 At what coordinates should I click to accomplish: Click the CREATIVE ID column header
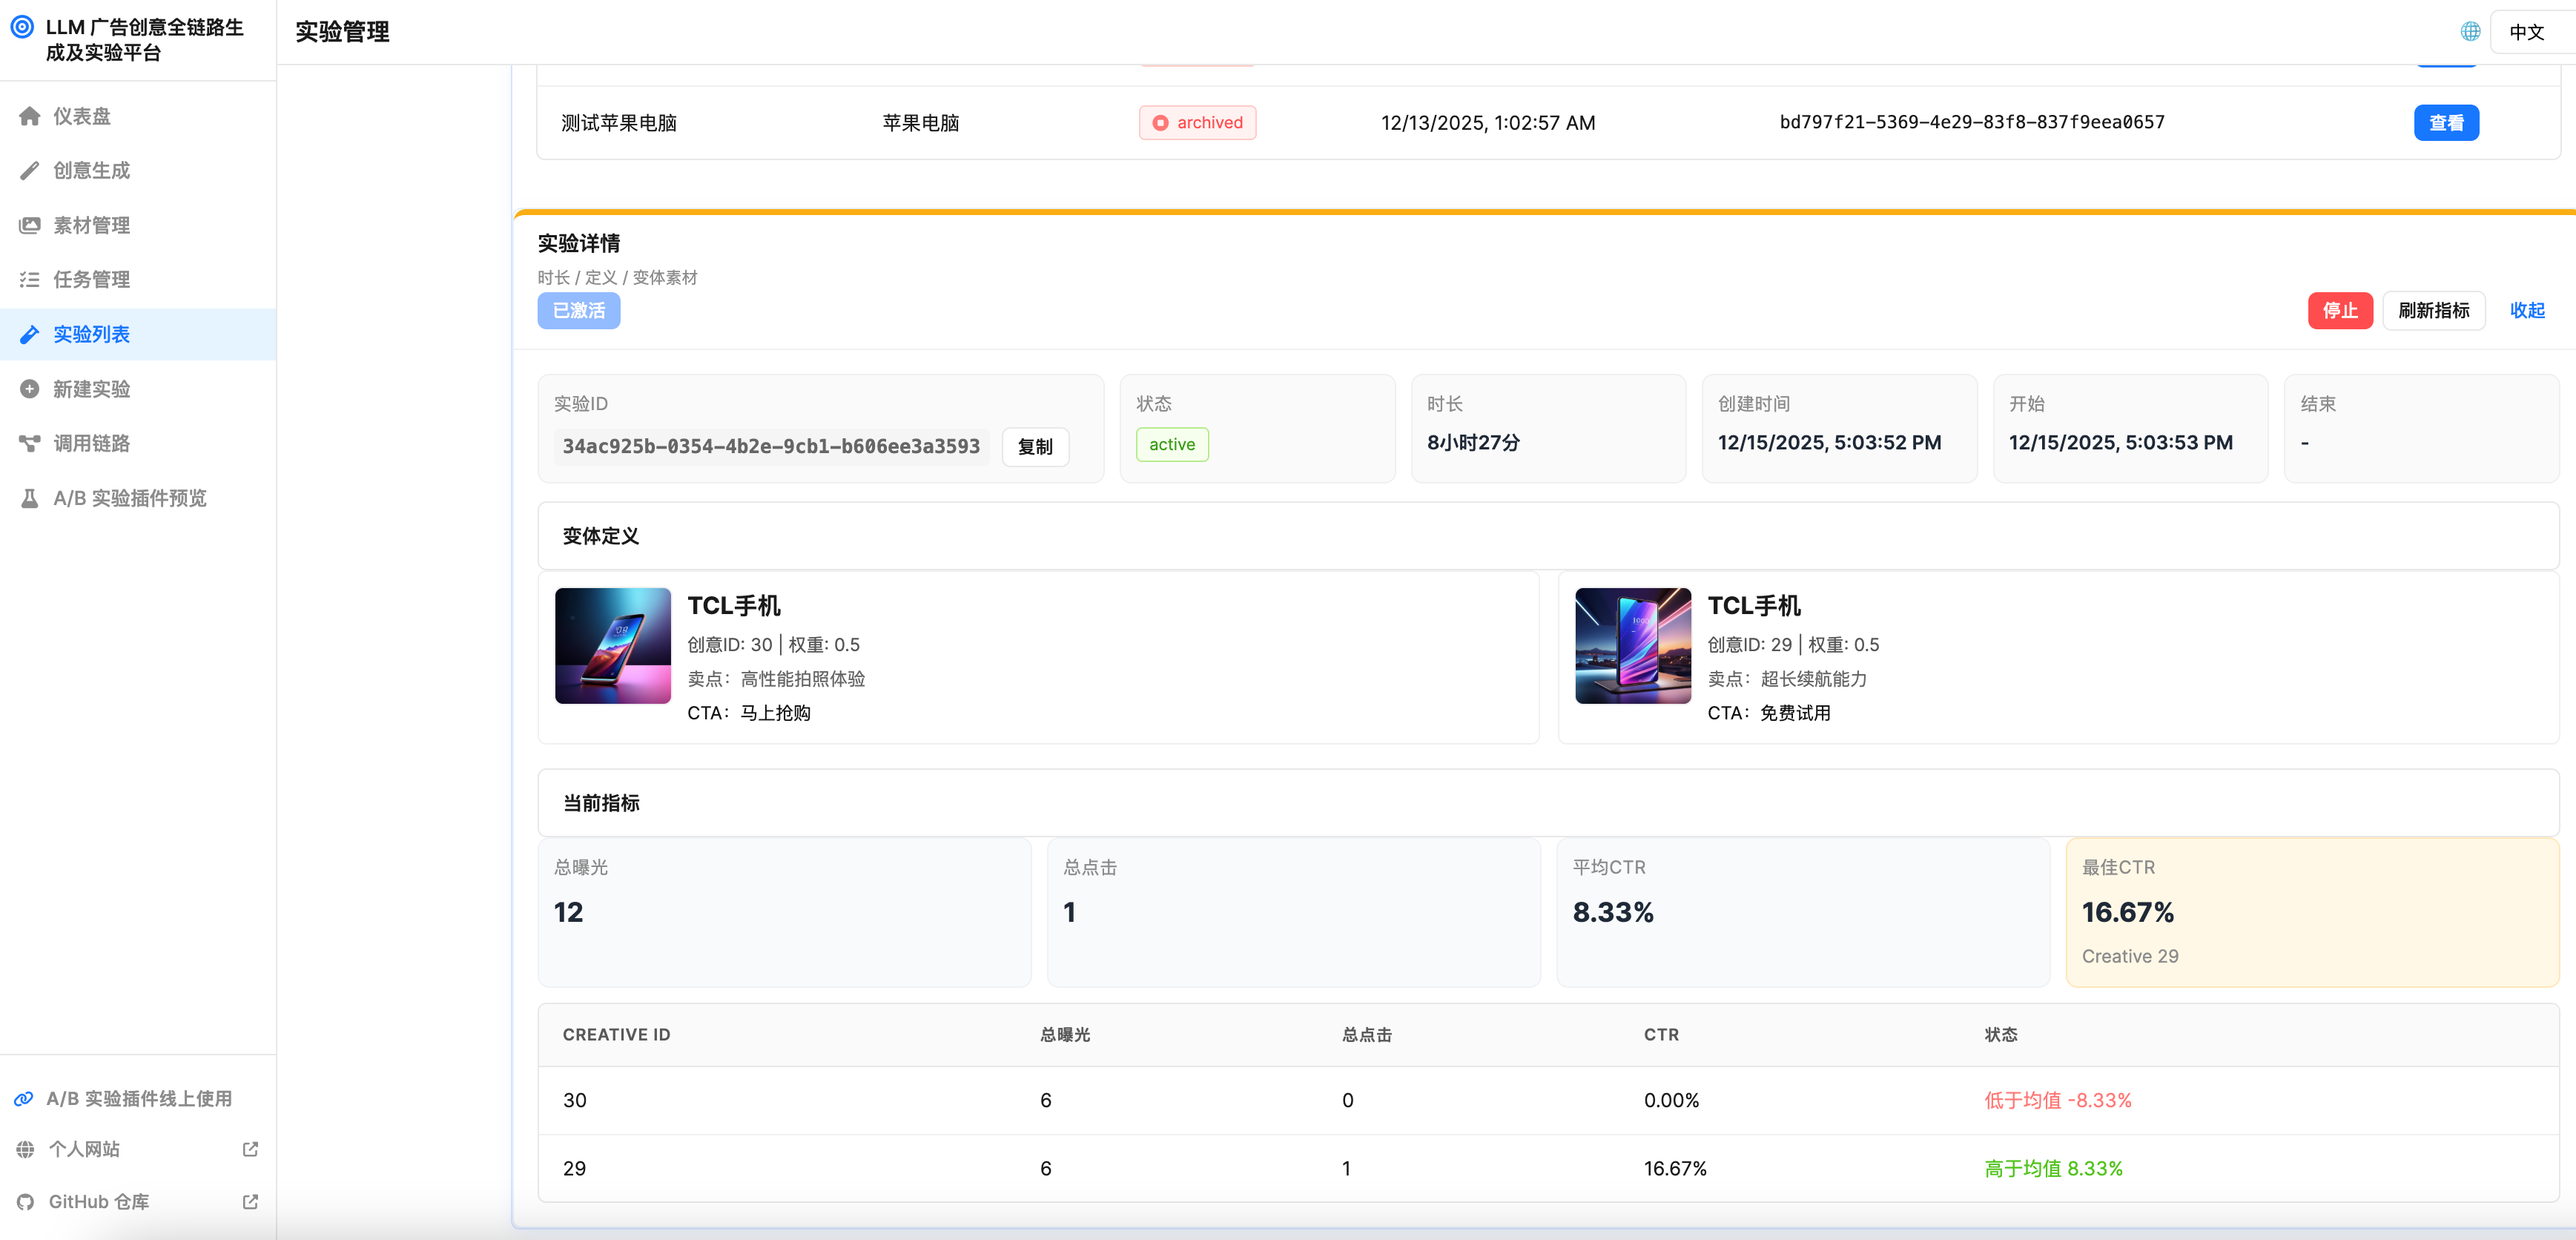pos(616,1035)
